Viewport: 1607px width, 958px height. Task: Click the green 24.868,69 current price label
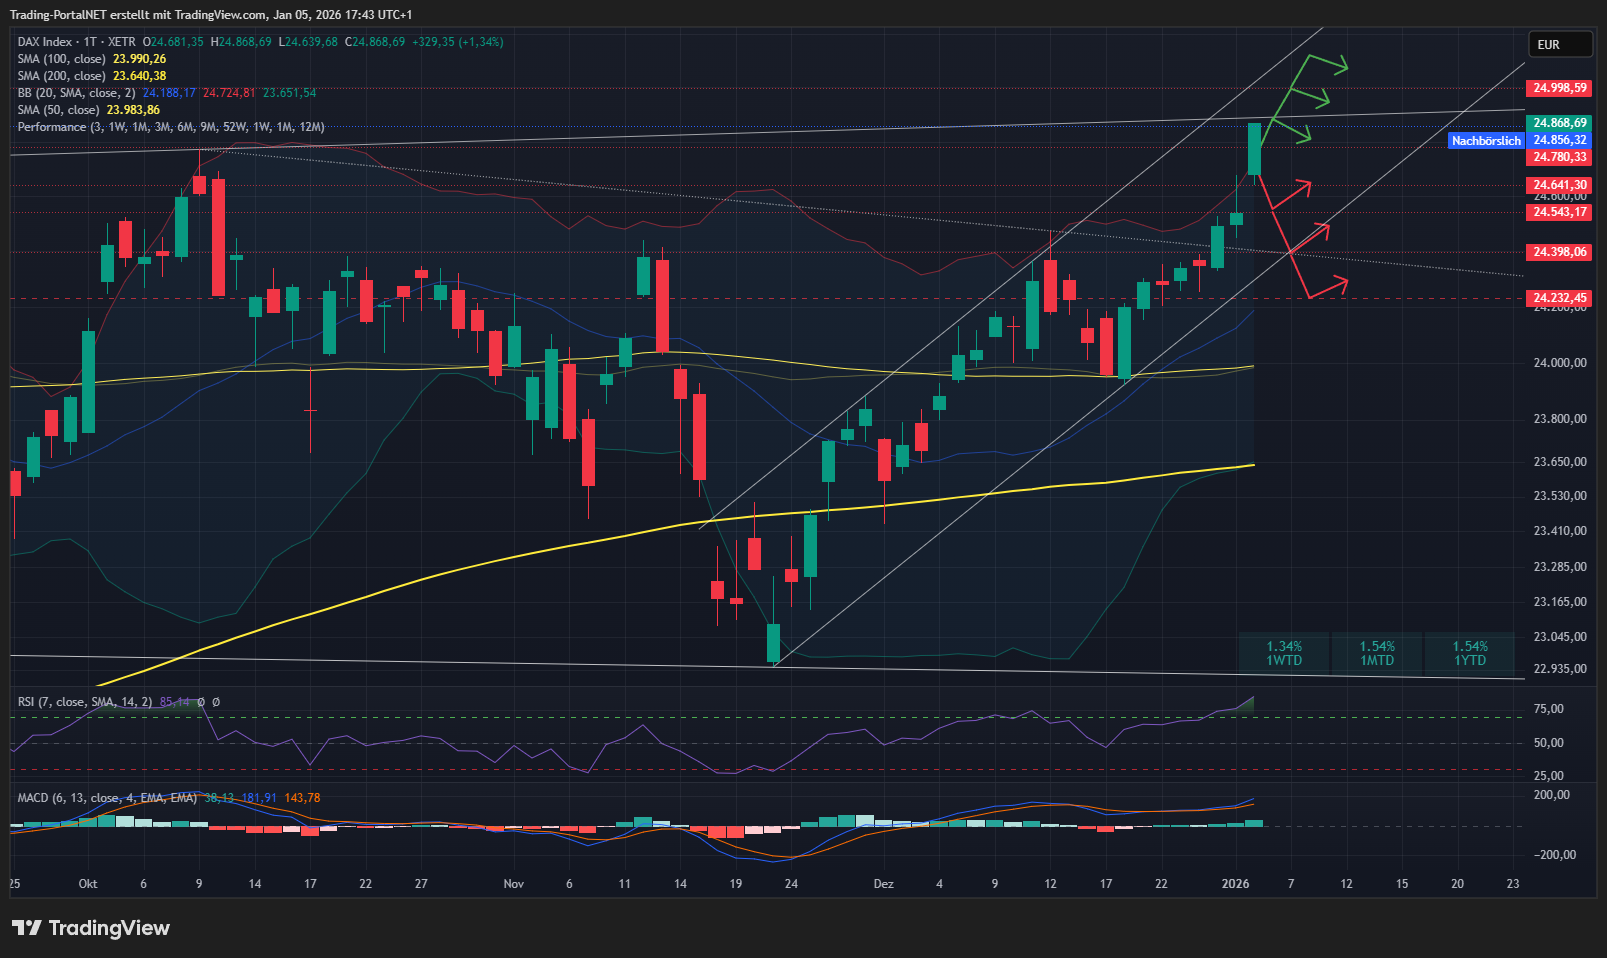1559,123
